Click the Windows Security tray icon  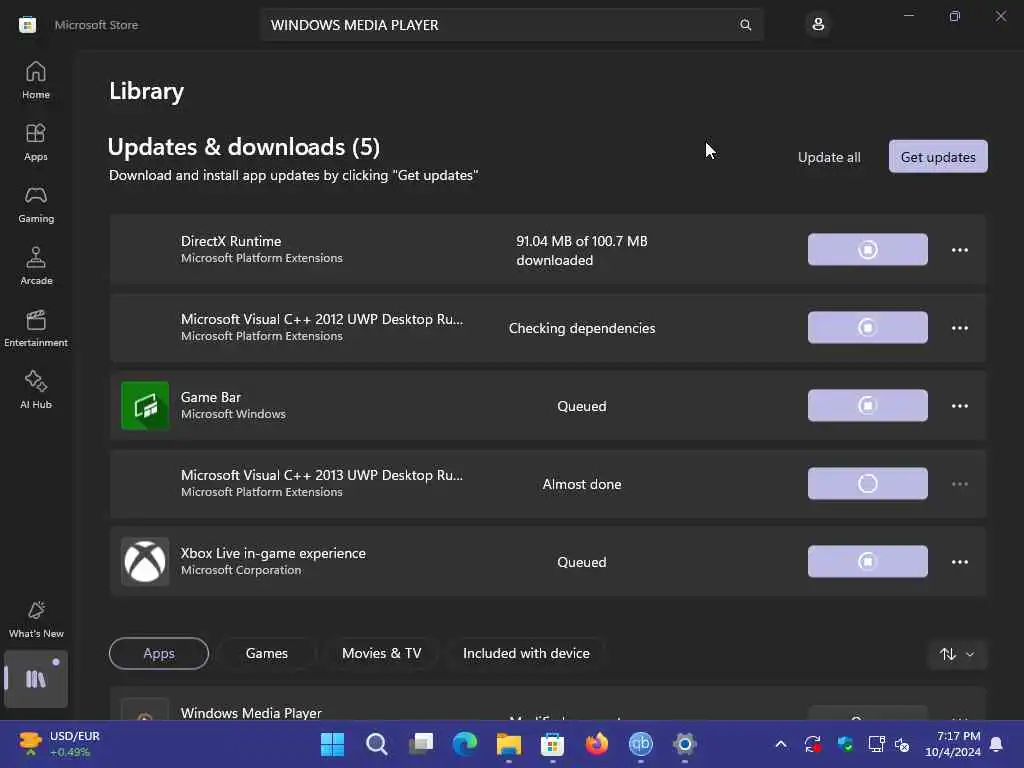point(845,744)
